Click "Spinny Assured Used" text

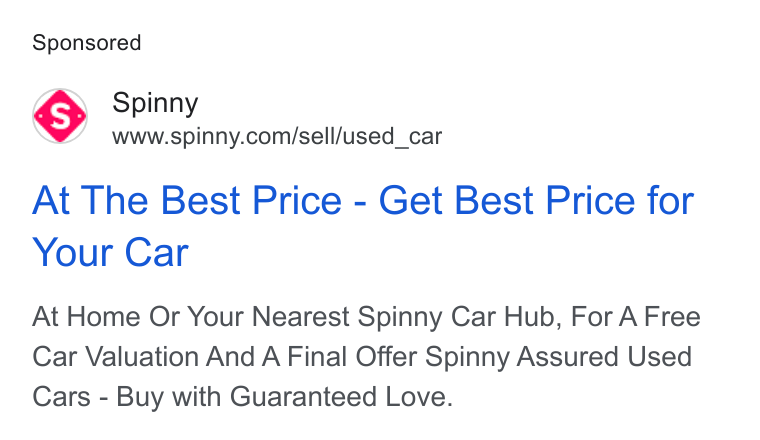point(558,357)
